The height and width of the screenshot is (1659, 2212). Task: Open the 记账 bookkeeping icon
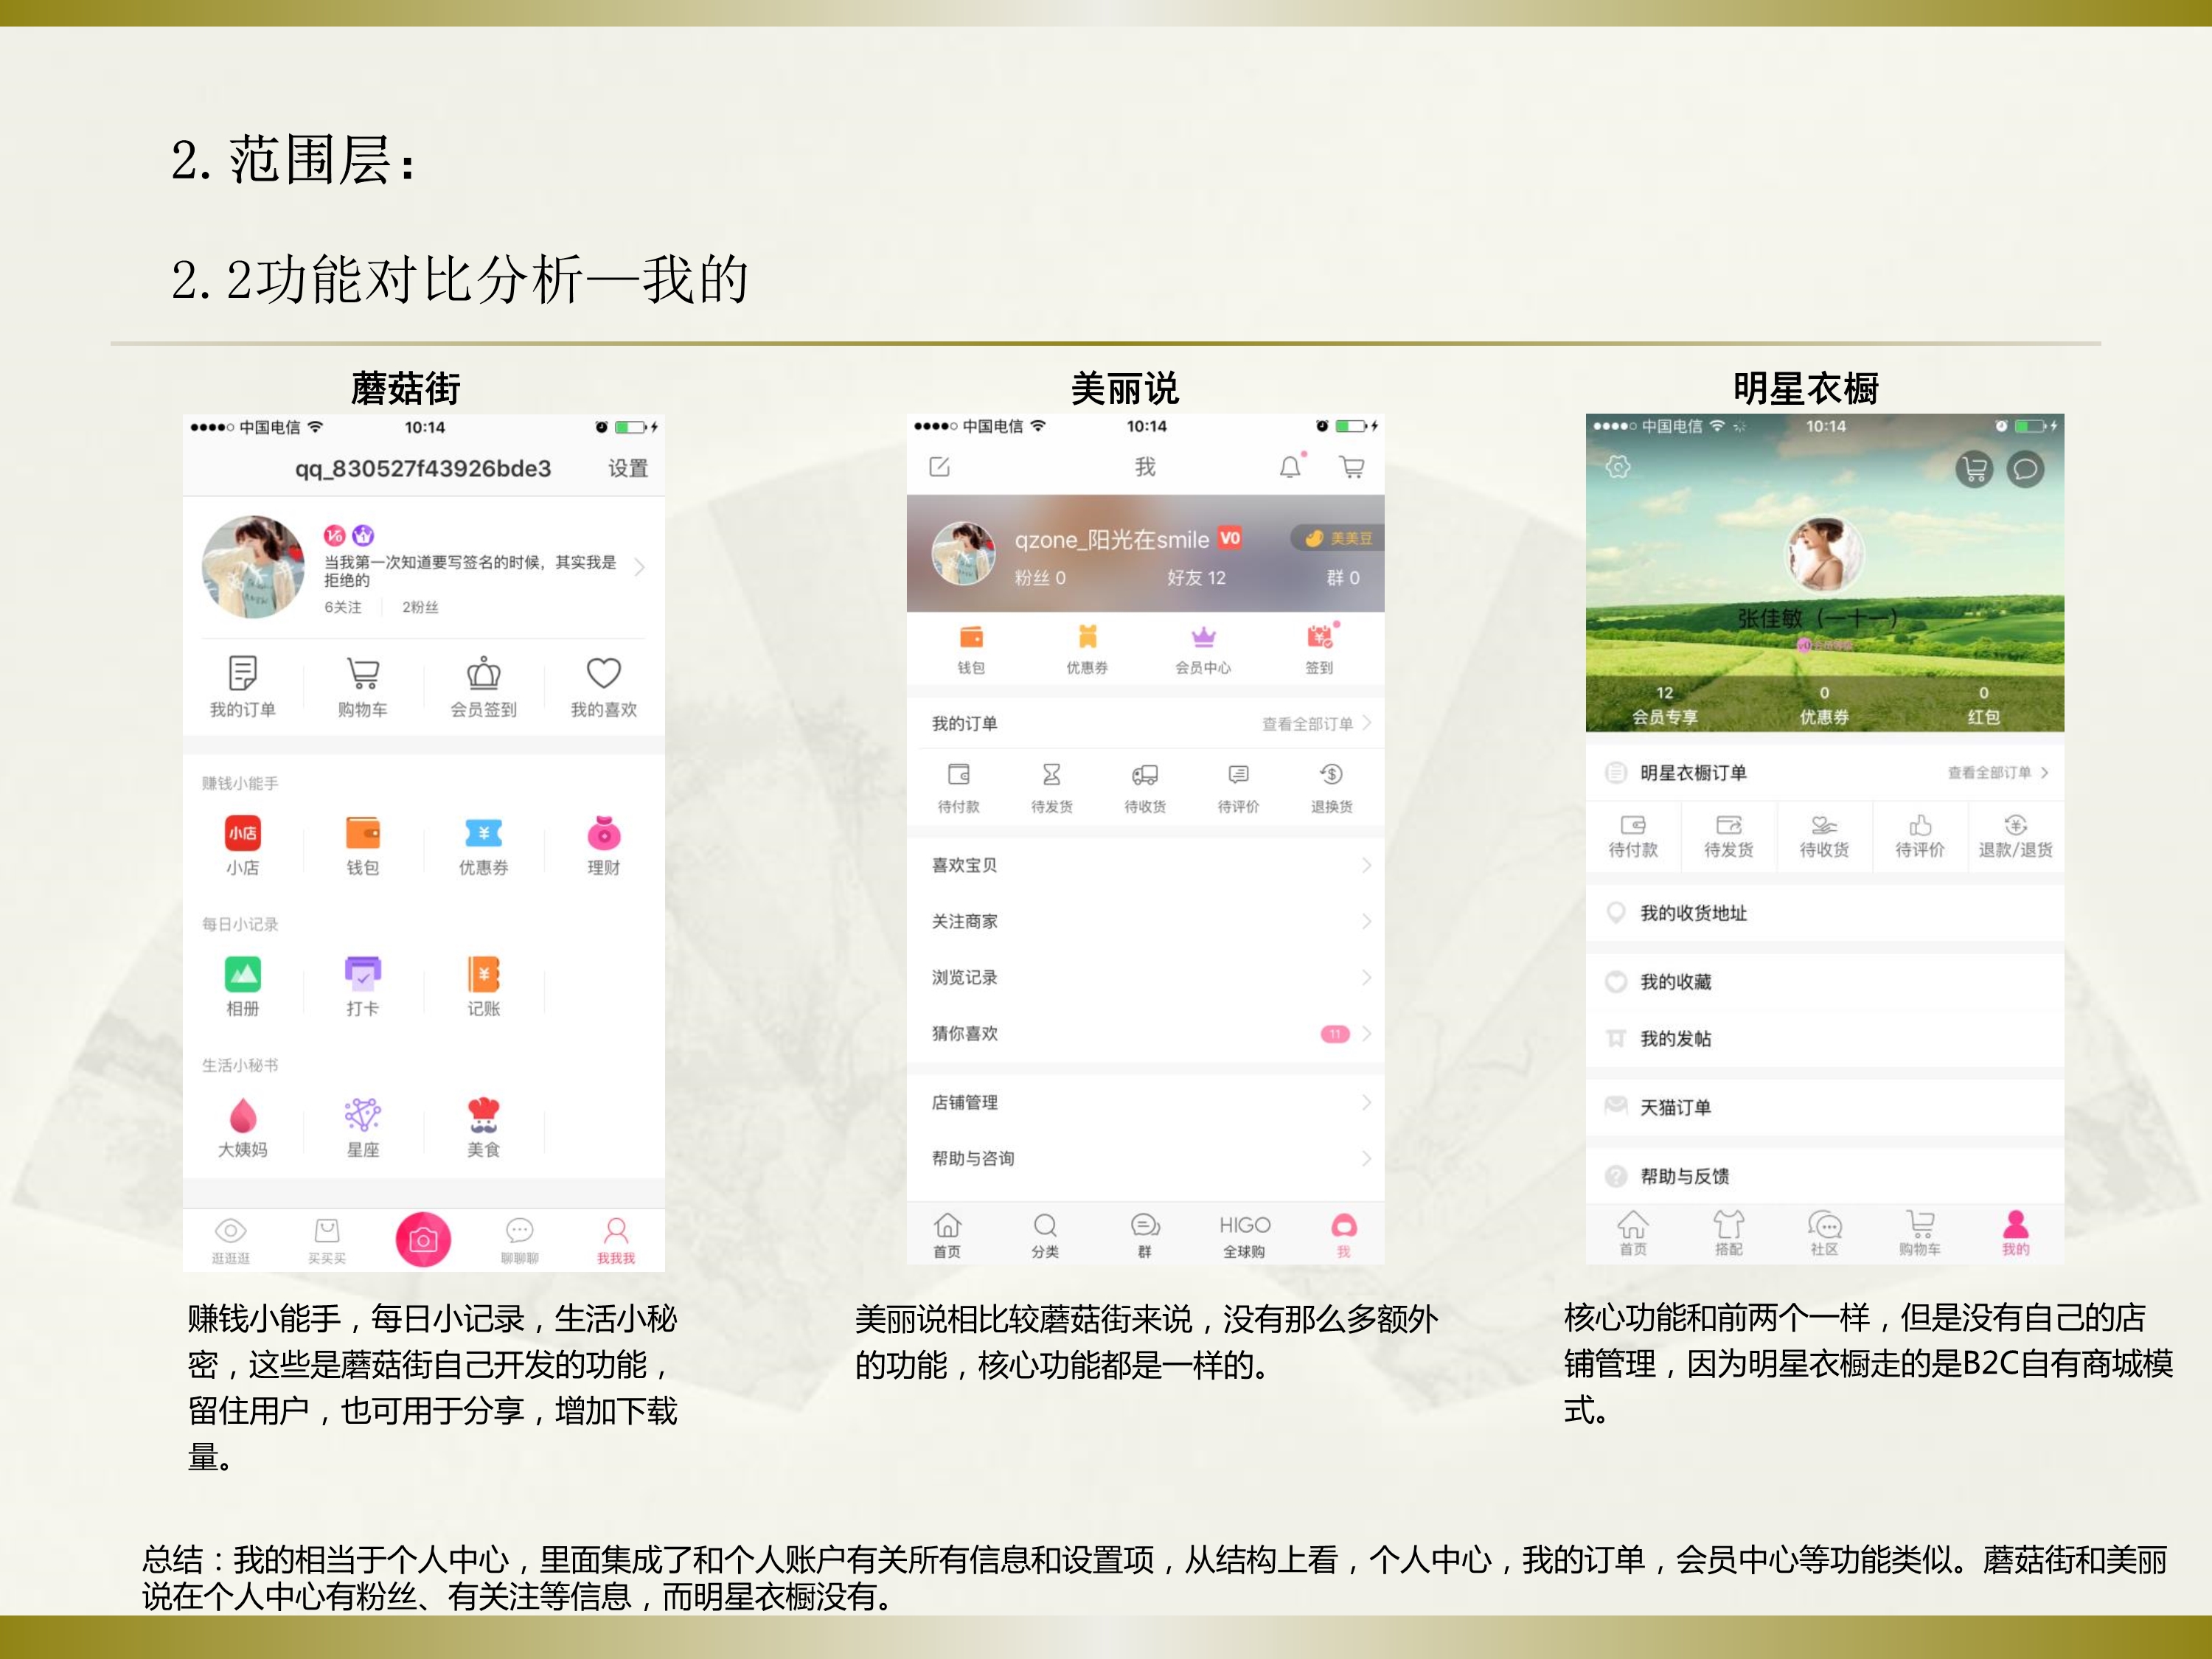point(483,975)
